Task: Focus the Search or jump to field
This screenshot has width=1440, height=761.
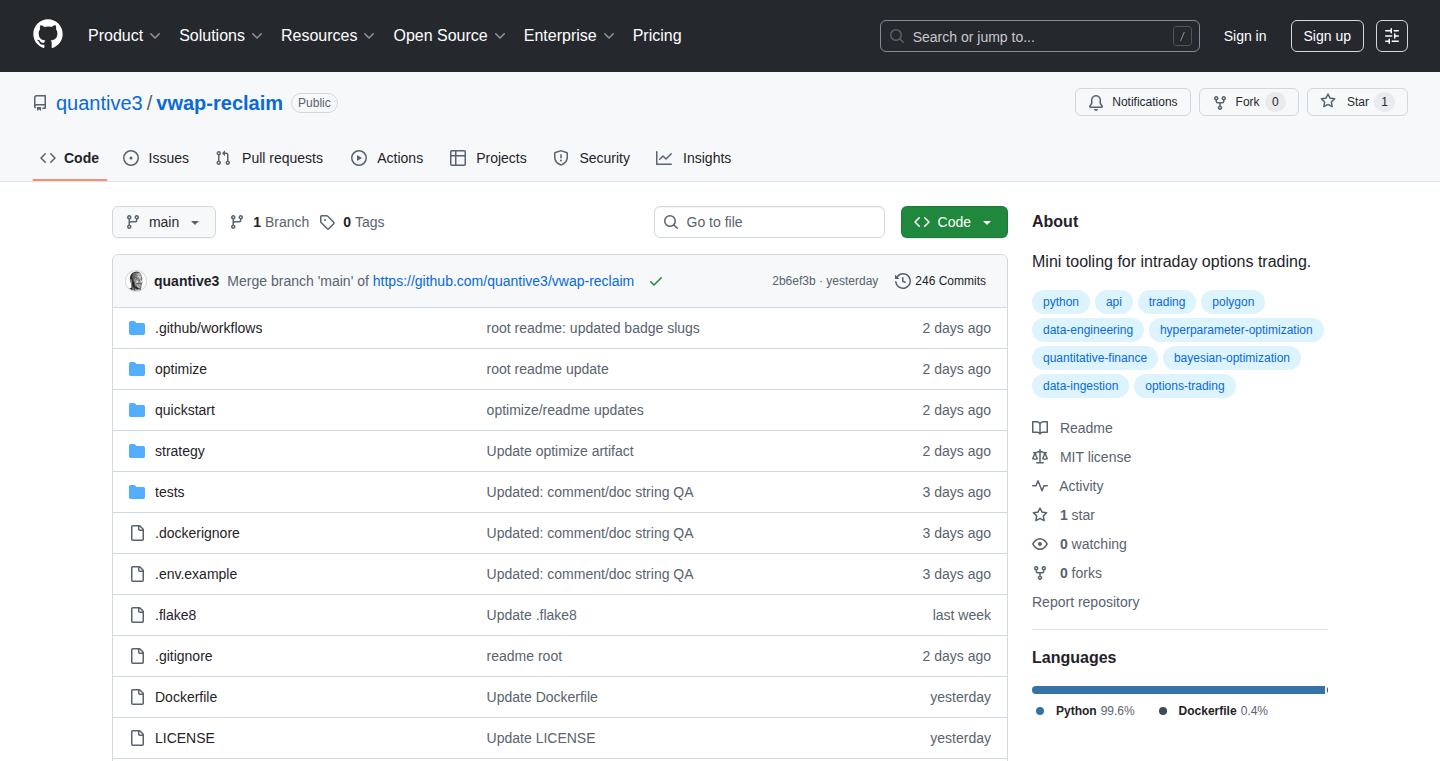Action: tap(1040, 36)
